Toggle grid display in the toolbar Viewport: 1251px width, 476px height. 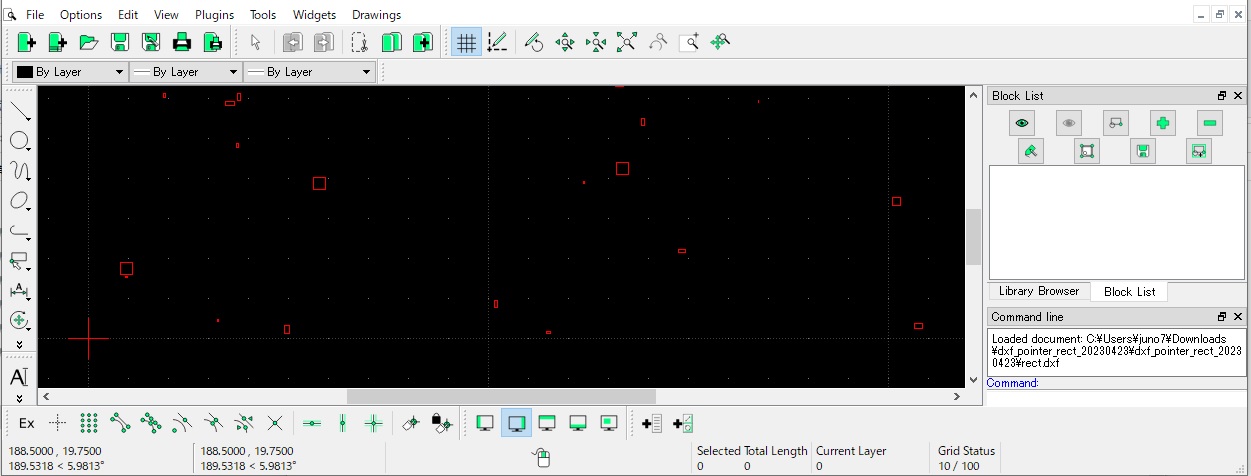click(465, 42)
